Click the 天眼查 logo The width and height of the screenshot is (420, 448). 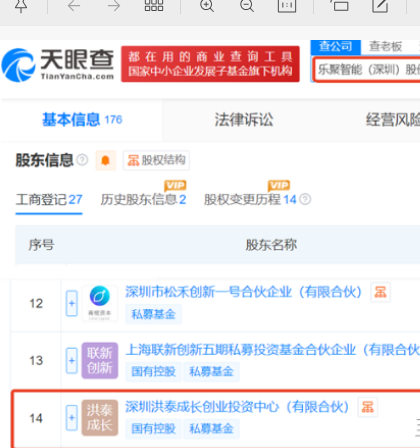(x=58, y=65)
